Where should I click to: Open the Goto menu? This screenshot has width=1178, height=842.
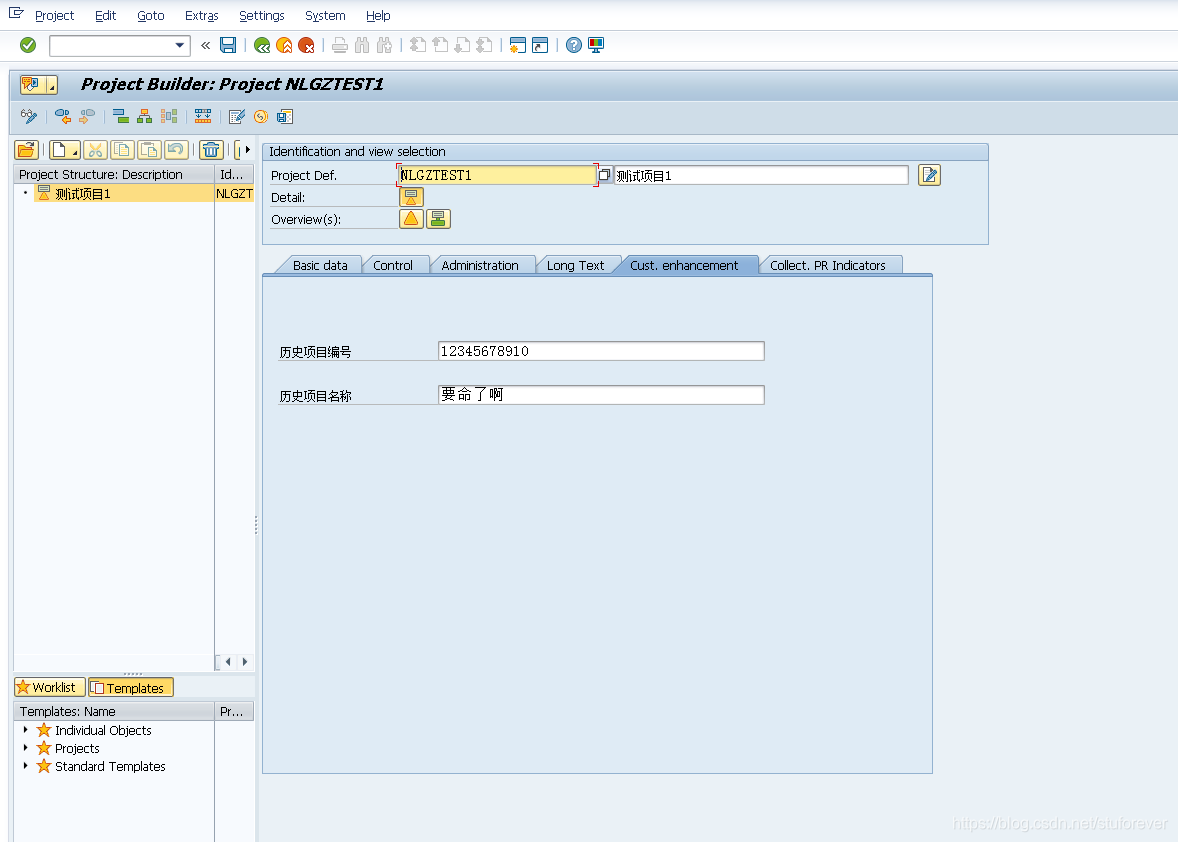(150, 16)
